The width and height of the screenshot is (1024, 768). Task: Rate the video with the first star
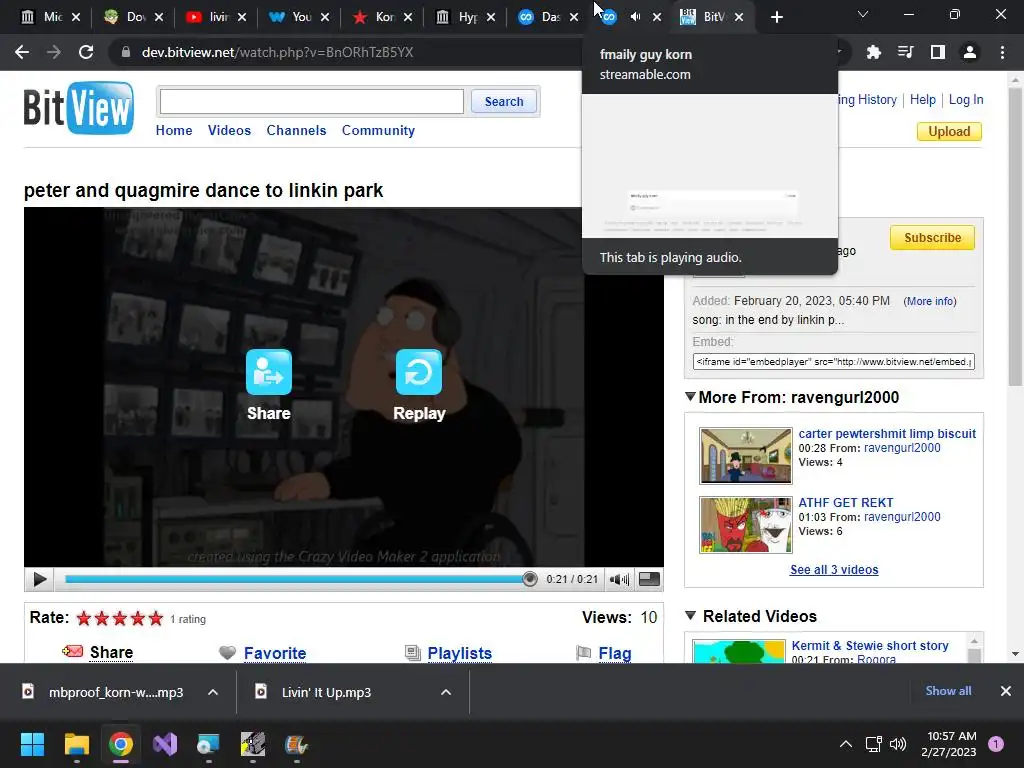coord(84,618)
